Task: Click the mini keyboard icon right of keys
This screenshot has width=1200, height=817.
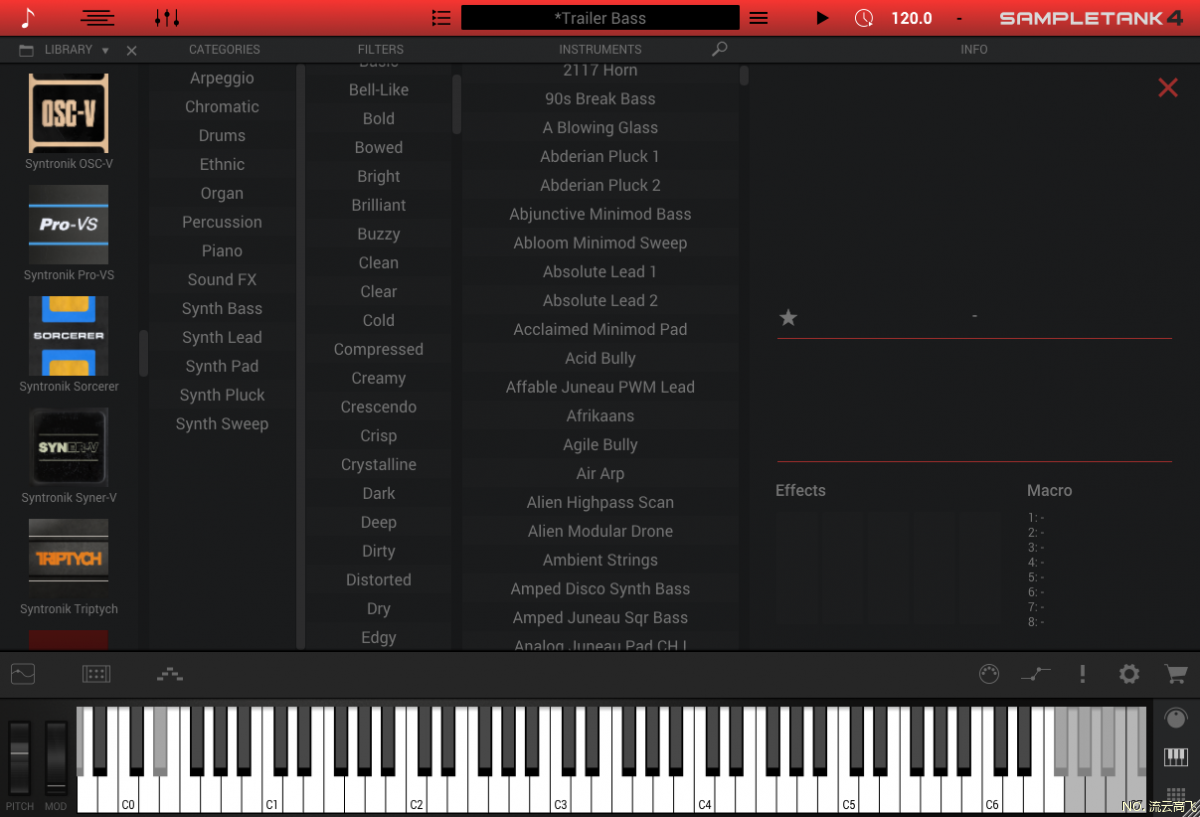Action: (1176, 757)
